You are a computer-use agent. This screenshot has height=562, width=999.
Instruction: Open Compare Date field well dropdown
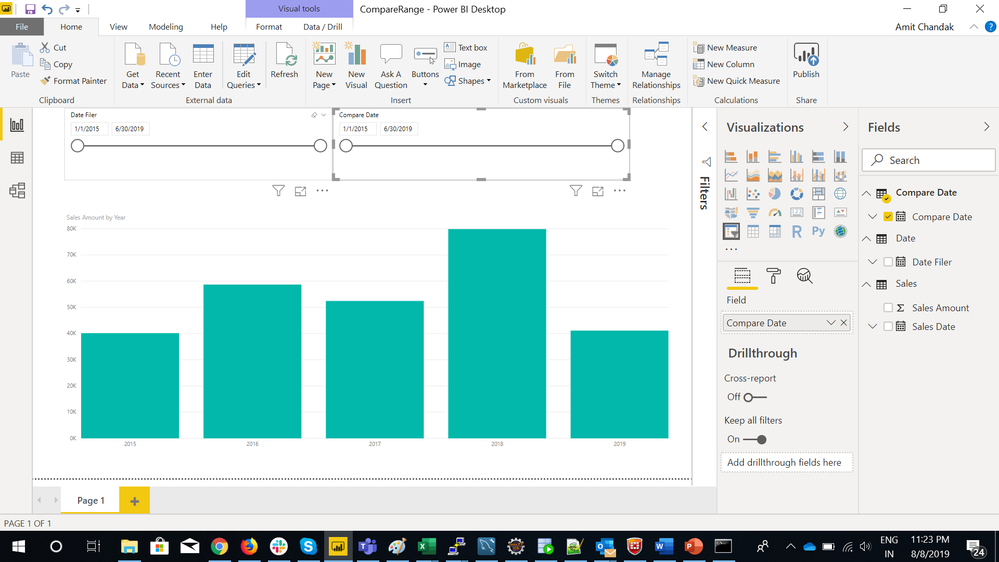point(831,323)
